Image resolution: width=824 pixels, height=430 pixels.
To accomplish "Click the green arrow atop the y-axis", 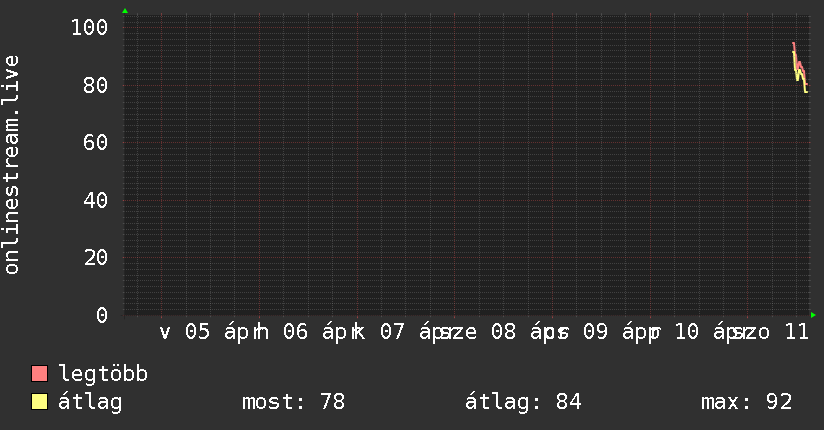I will (125, 11).
